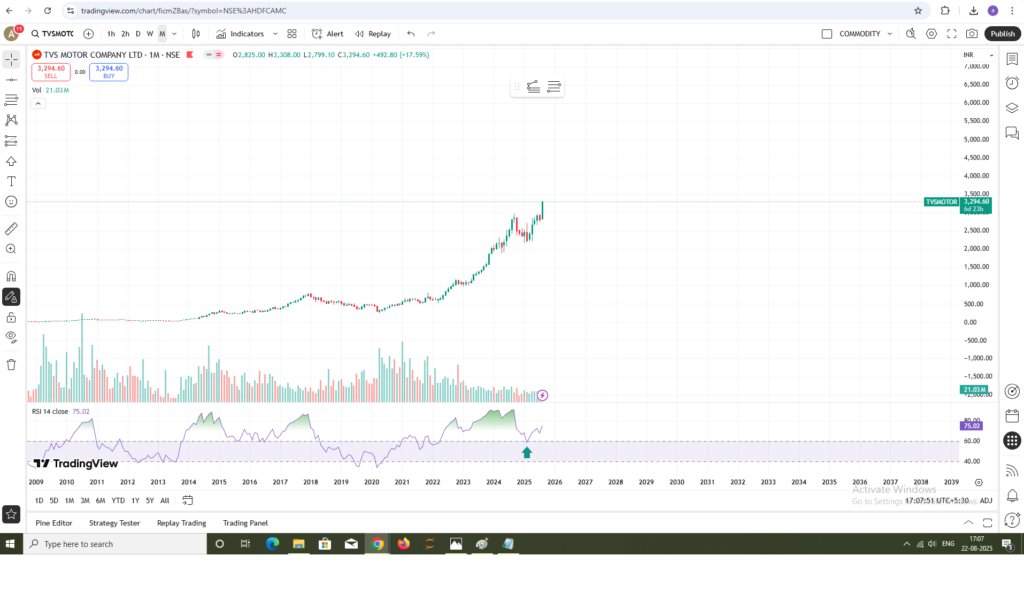Open the watchlist panel in right sidebar
This screenshot has height=594, width=1024.
pyautogui.click(x=1012, y=59)
